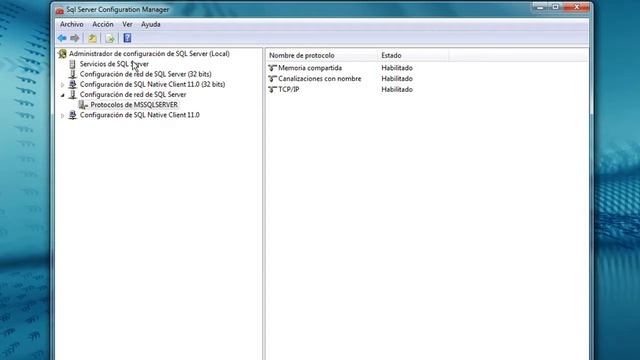The width and height of the screenshot is (640, 360).
Task: Sort by Nombre de protocolo column header
Action: 322,55
